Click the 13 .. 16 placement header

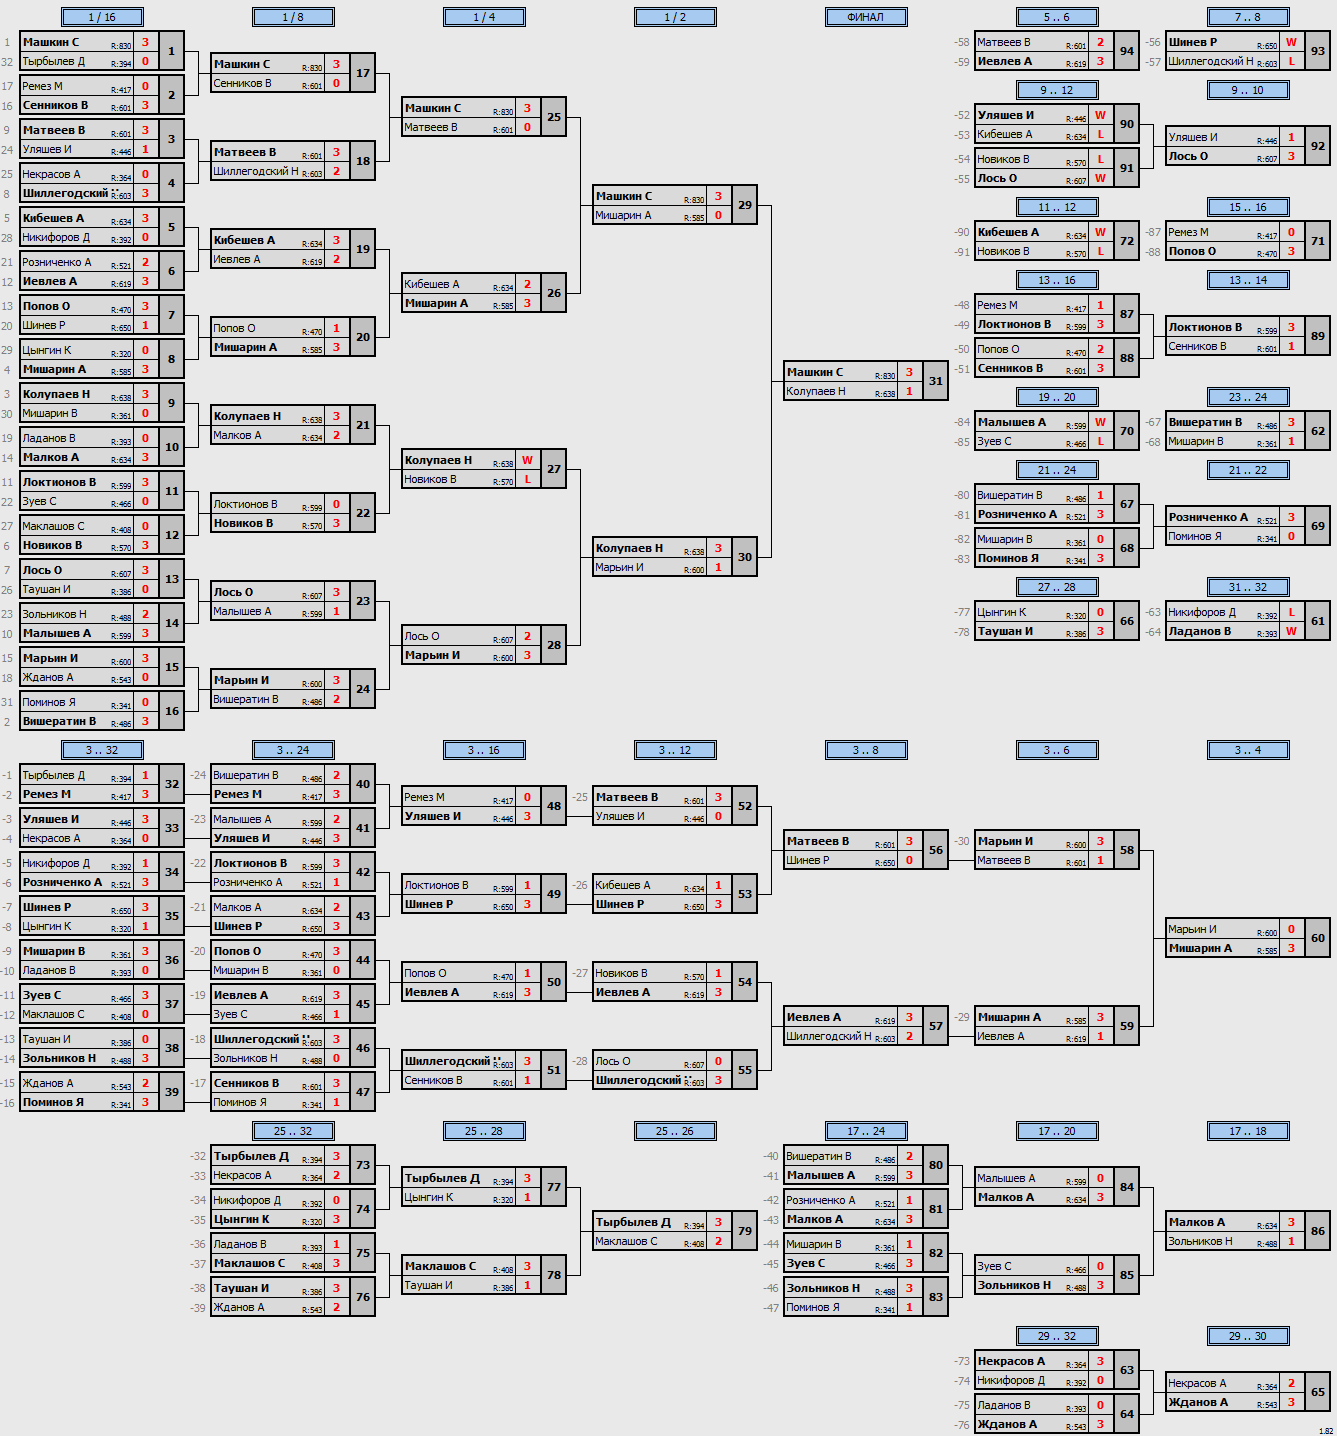(1057, 280)
